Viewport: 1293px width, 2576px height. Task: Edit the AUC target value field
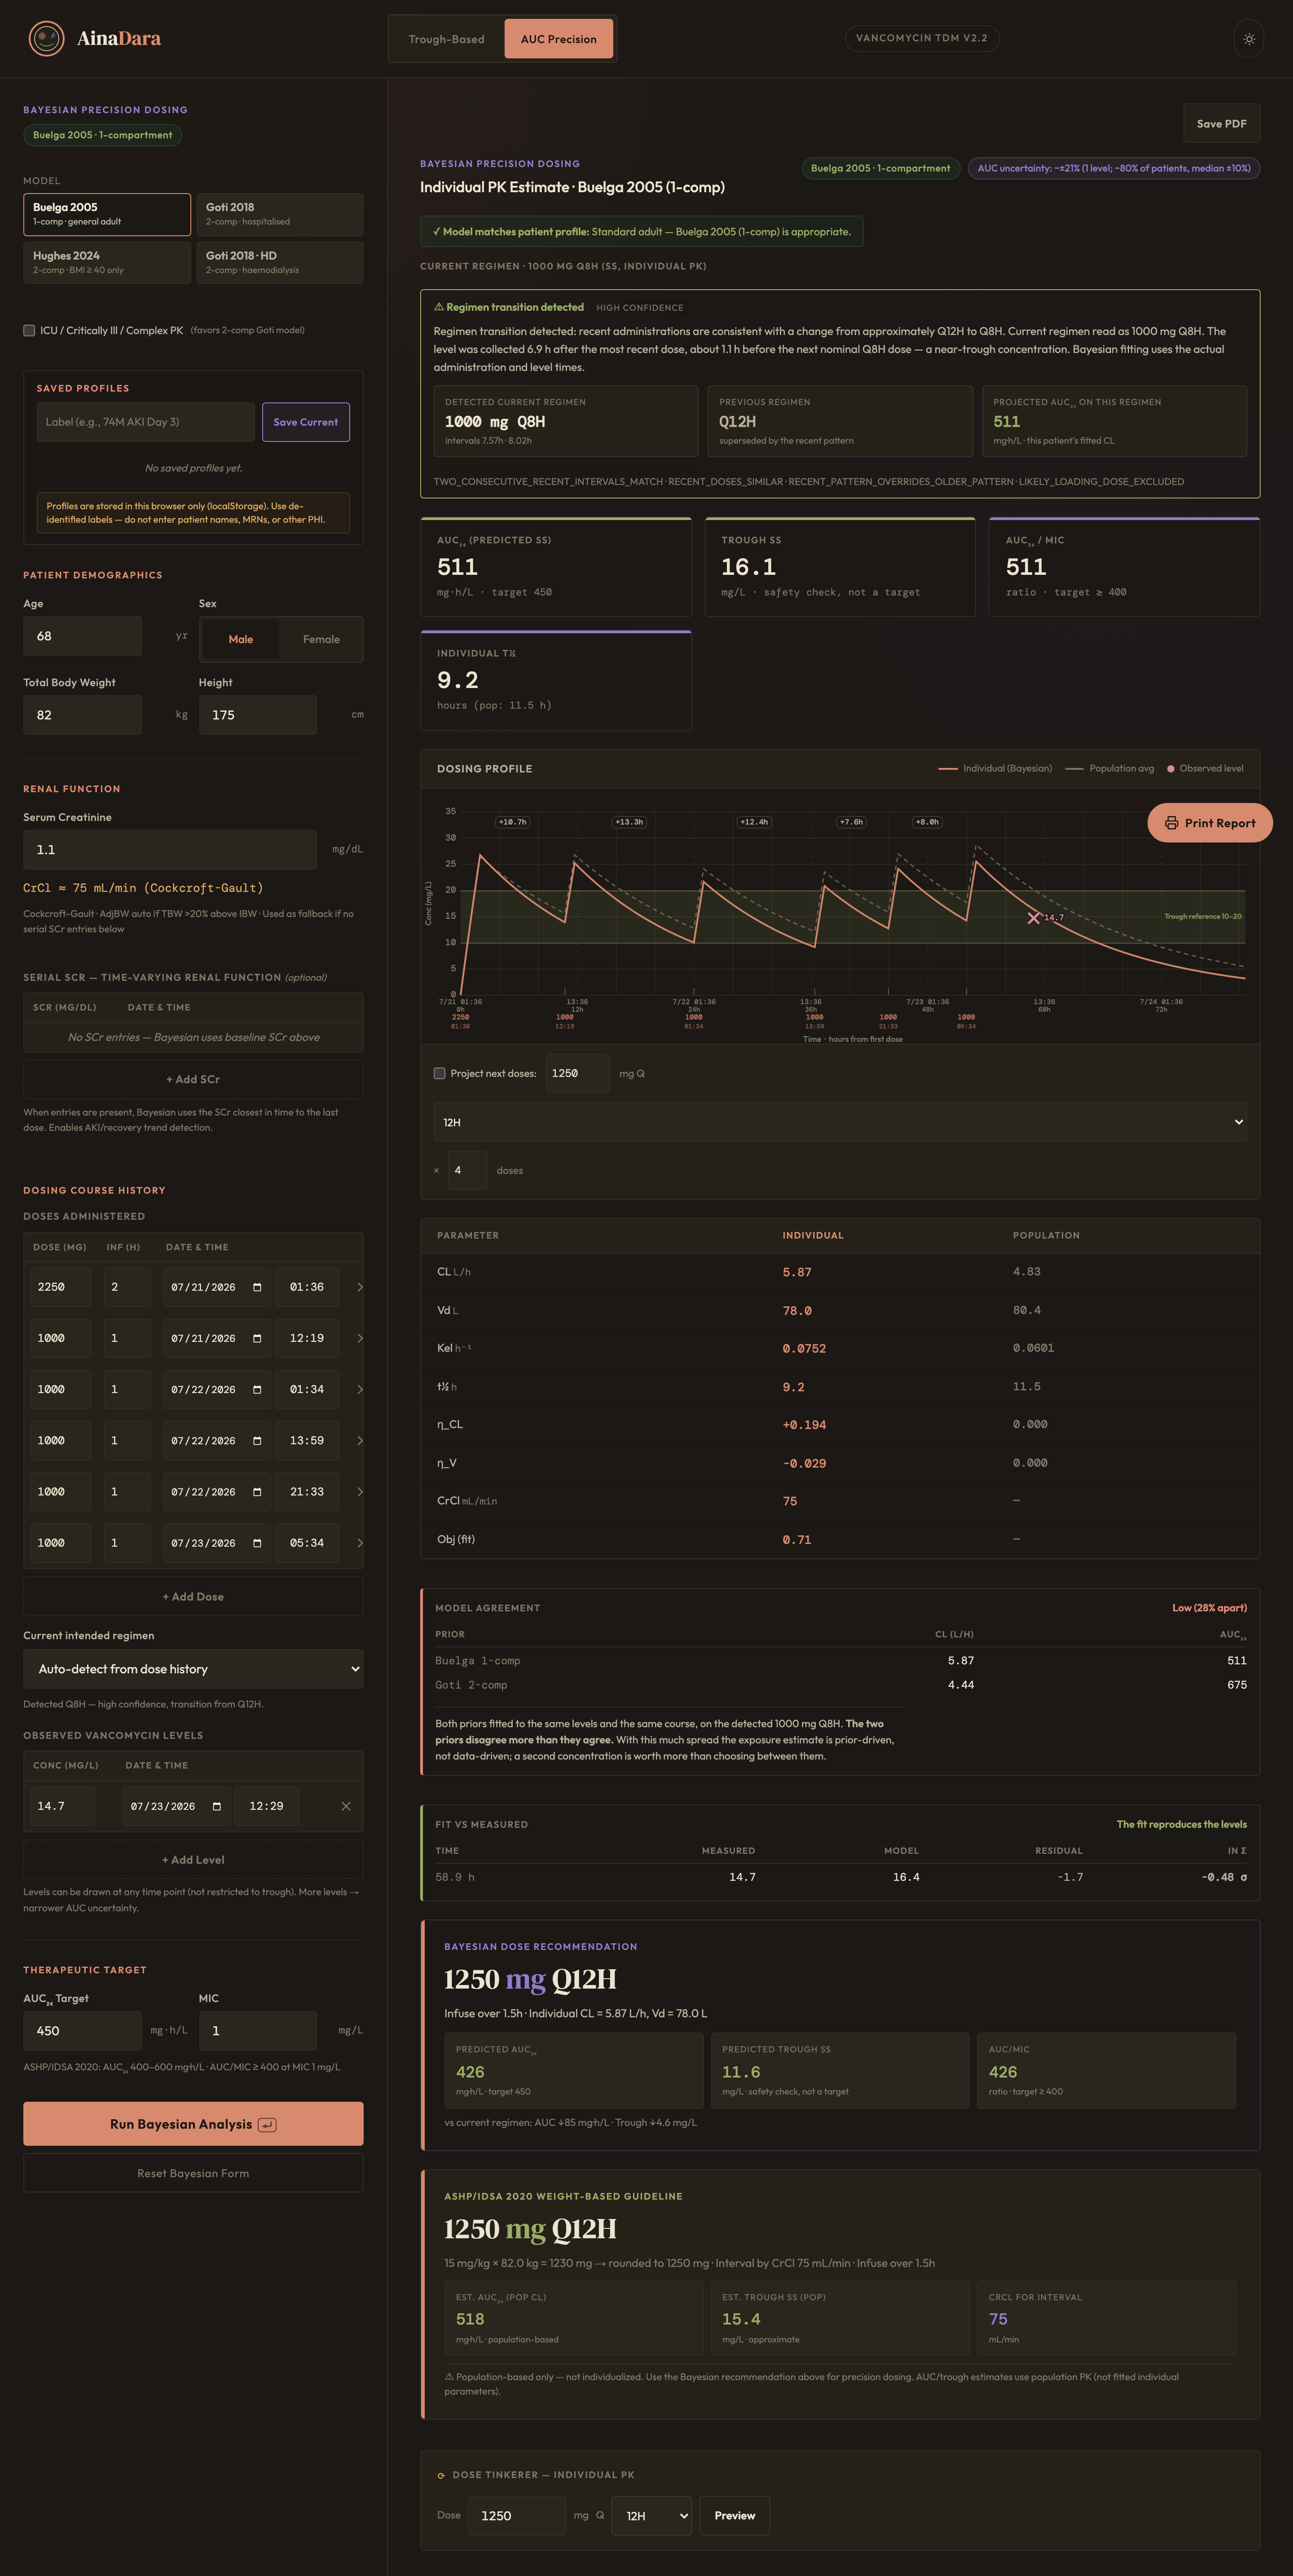(82, 2031)
